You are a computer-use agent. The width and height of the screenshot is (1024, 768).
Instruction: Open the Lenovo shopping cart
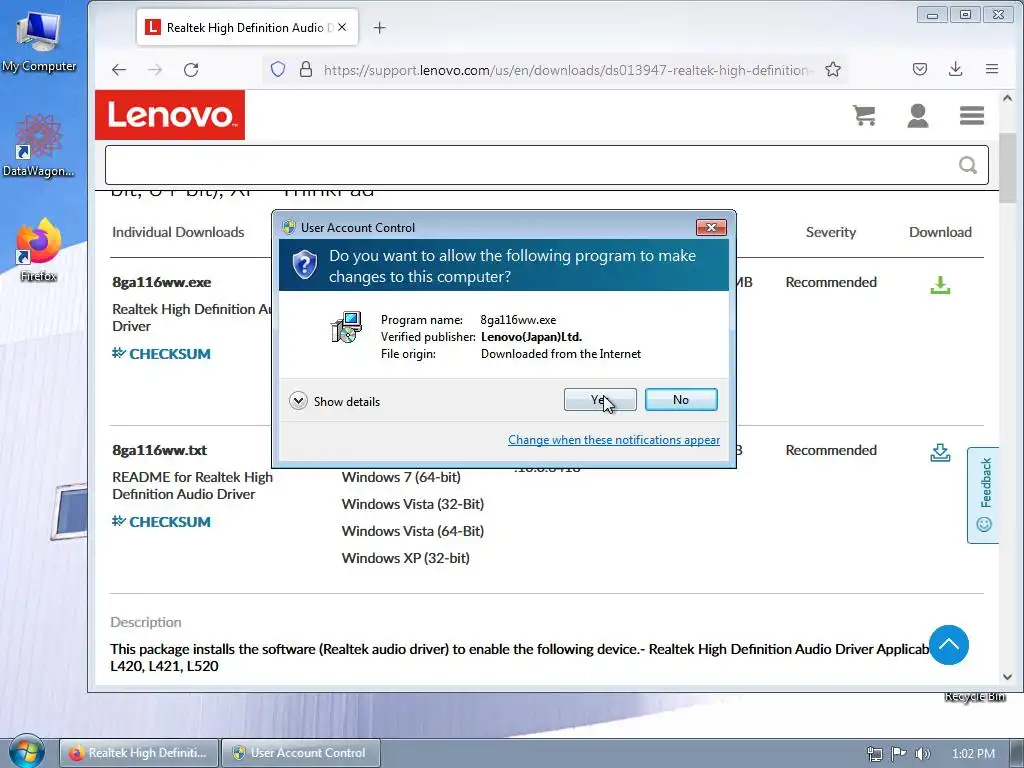point(864,115)
